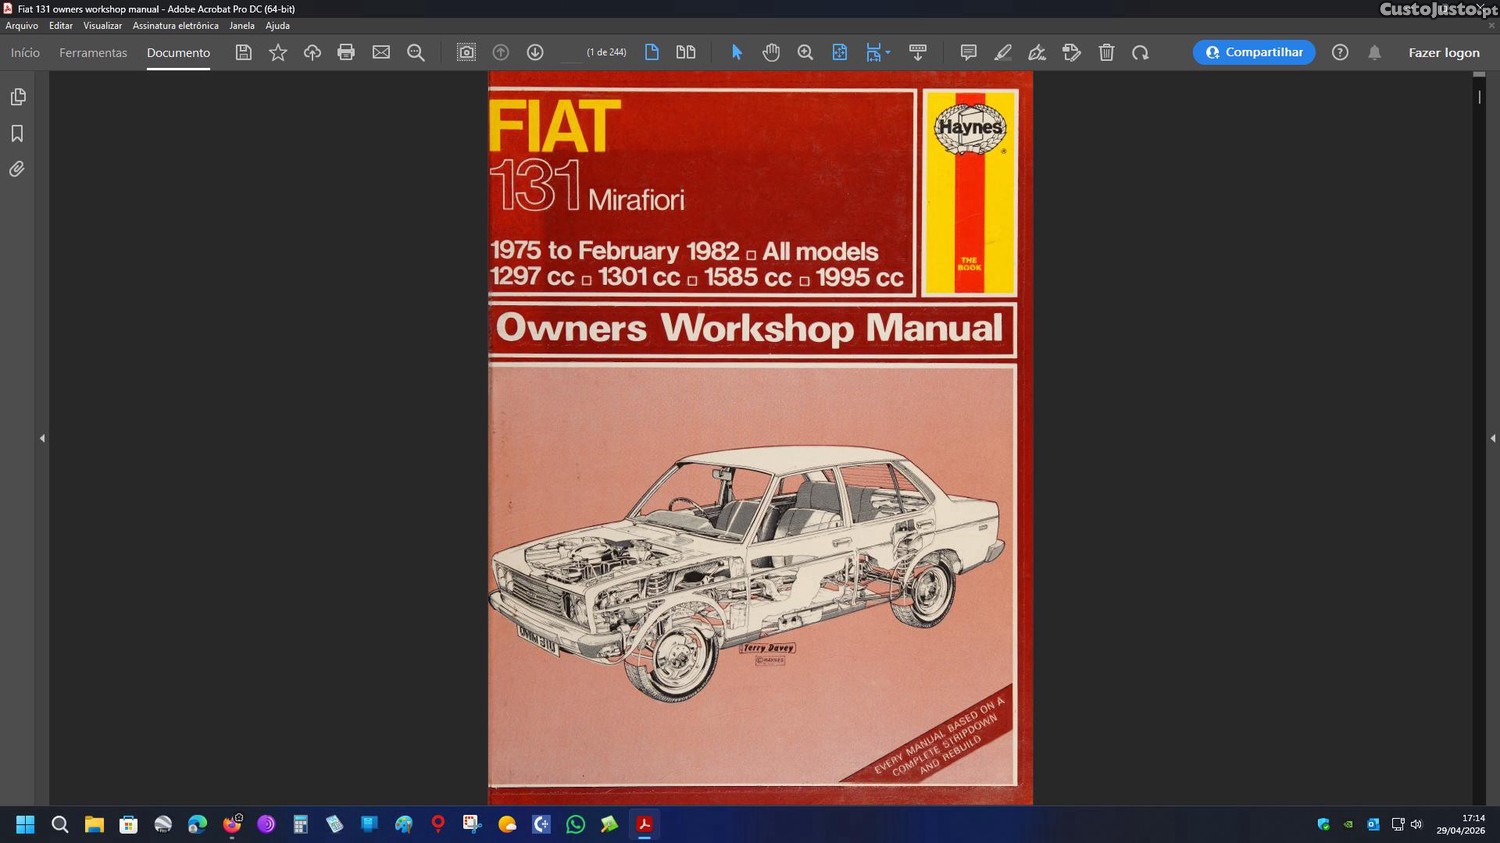Click the page number input field
The height and width of the screenshot is (843, 1500).
(x=570, y=53)
